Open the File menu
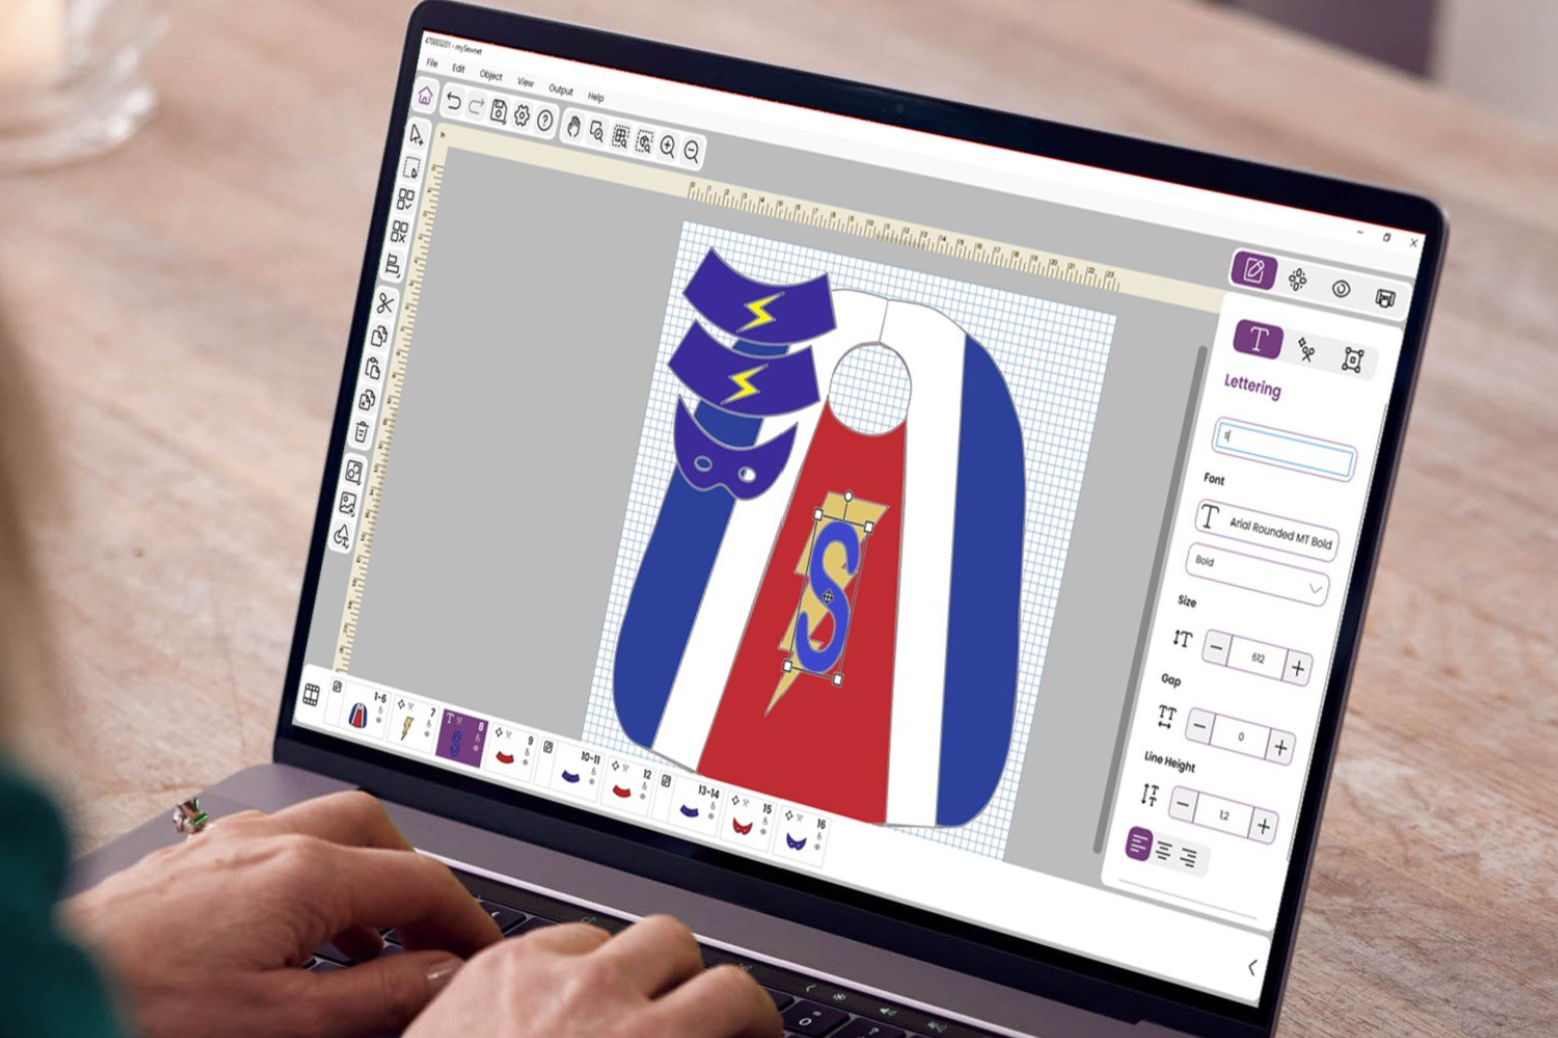Image resolution: width=1558 pixels, height=1038 pixels. click(x=433, y=63)
